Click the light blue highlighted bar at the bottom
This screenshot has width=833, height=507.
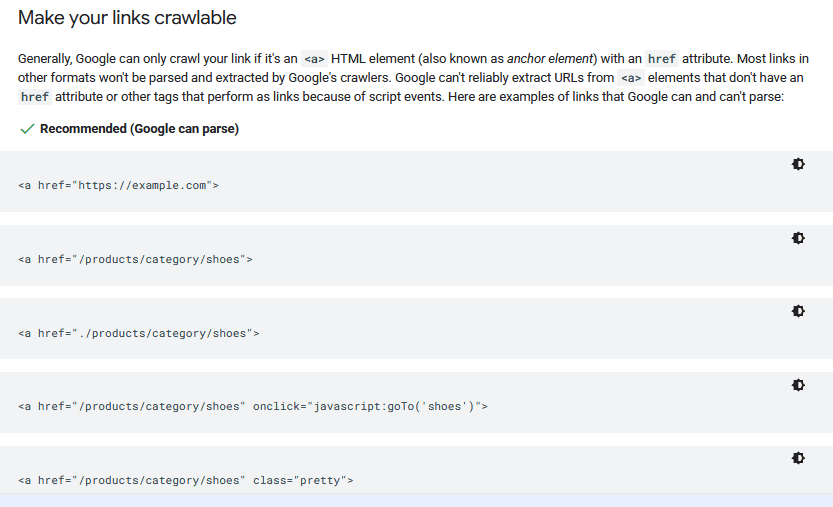tap(416, 500)
